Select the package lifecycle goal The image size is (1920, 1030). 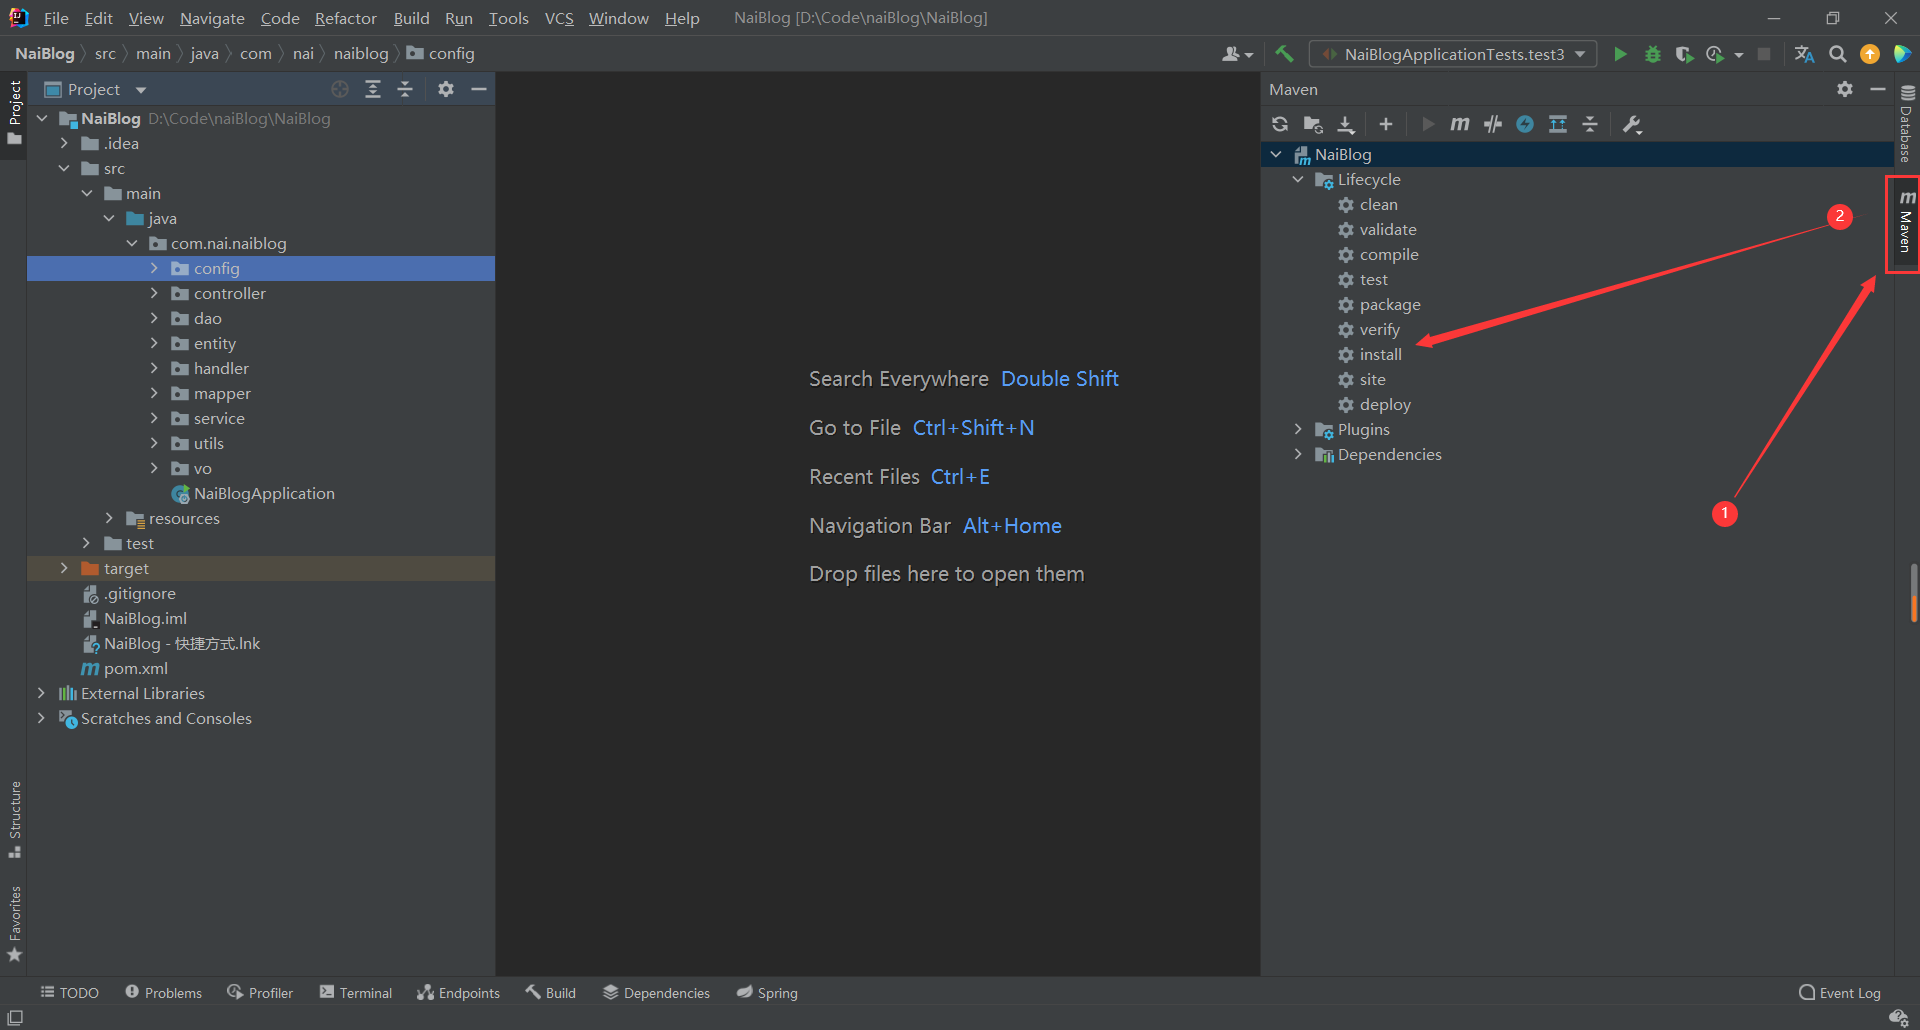1389,304
